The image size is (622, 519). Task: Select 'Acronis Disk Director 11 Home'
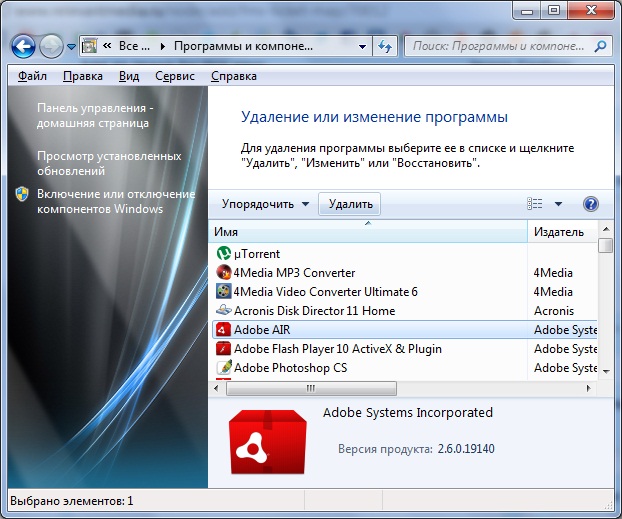315,311
